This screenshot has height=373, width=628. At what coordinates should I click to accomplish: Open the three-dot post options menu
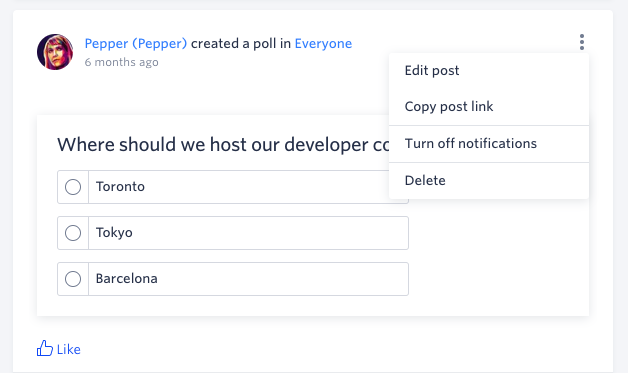coord(582,42)
